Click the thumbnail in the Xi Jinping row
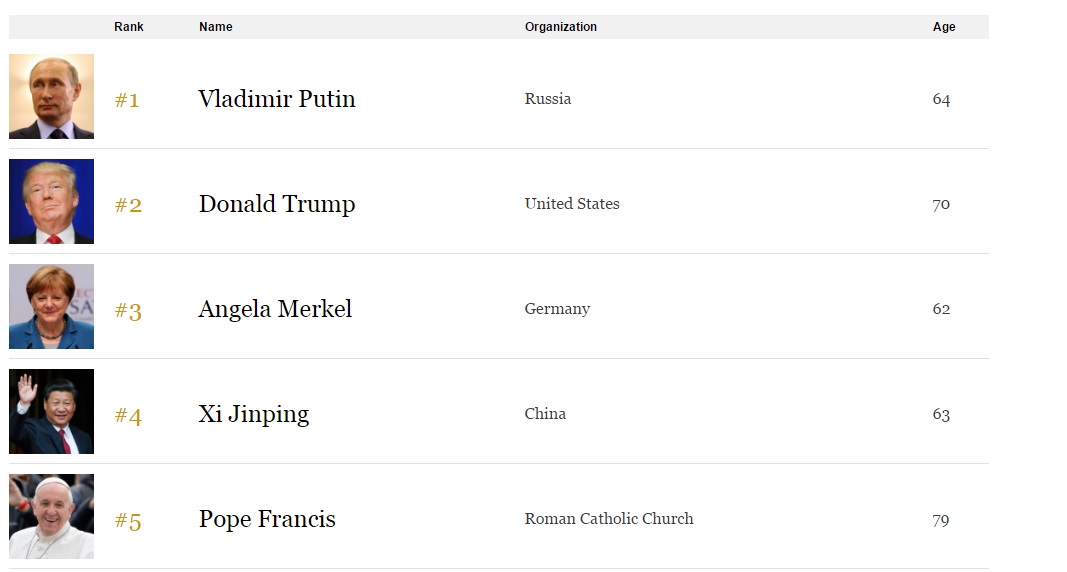The height and width of the screenshot is (572, 1067). pyautogui.click(x=51, y=411)
